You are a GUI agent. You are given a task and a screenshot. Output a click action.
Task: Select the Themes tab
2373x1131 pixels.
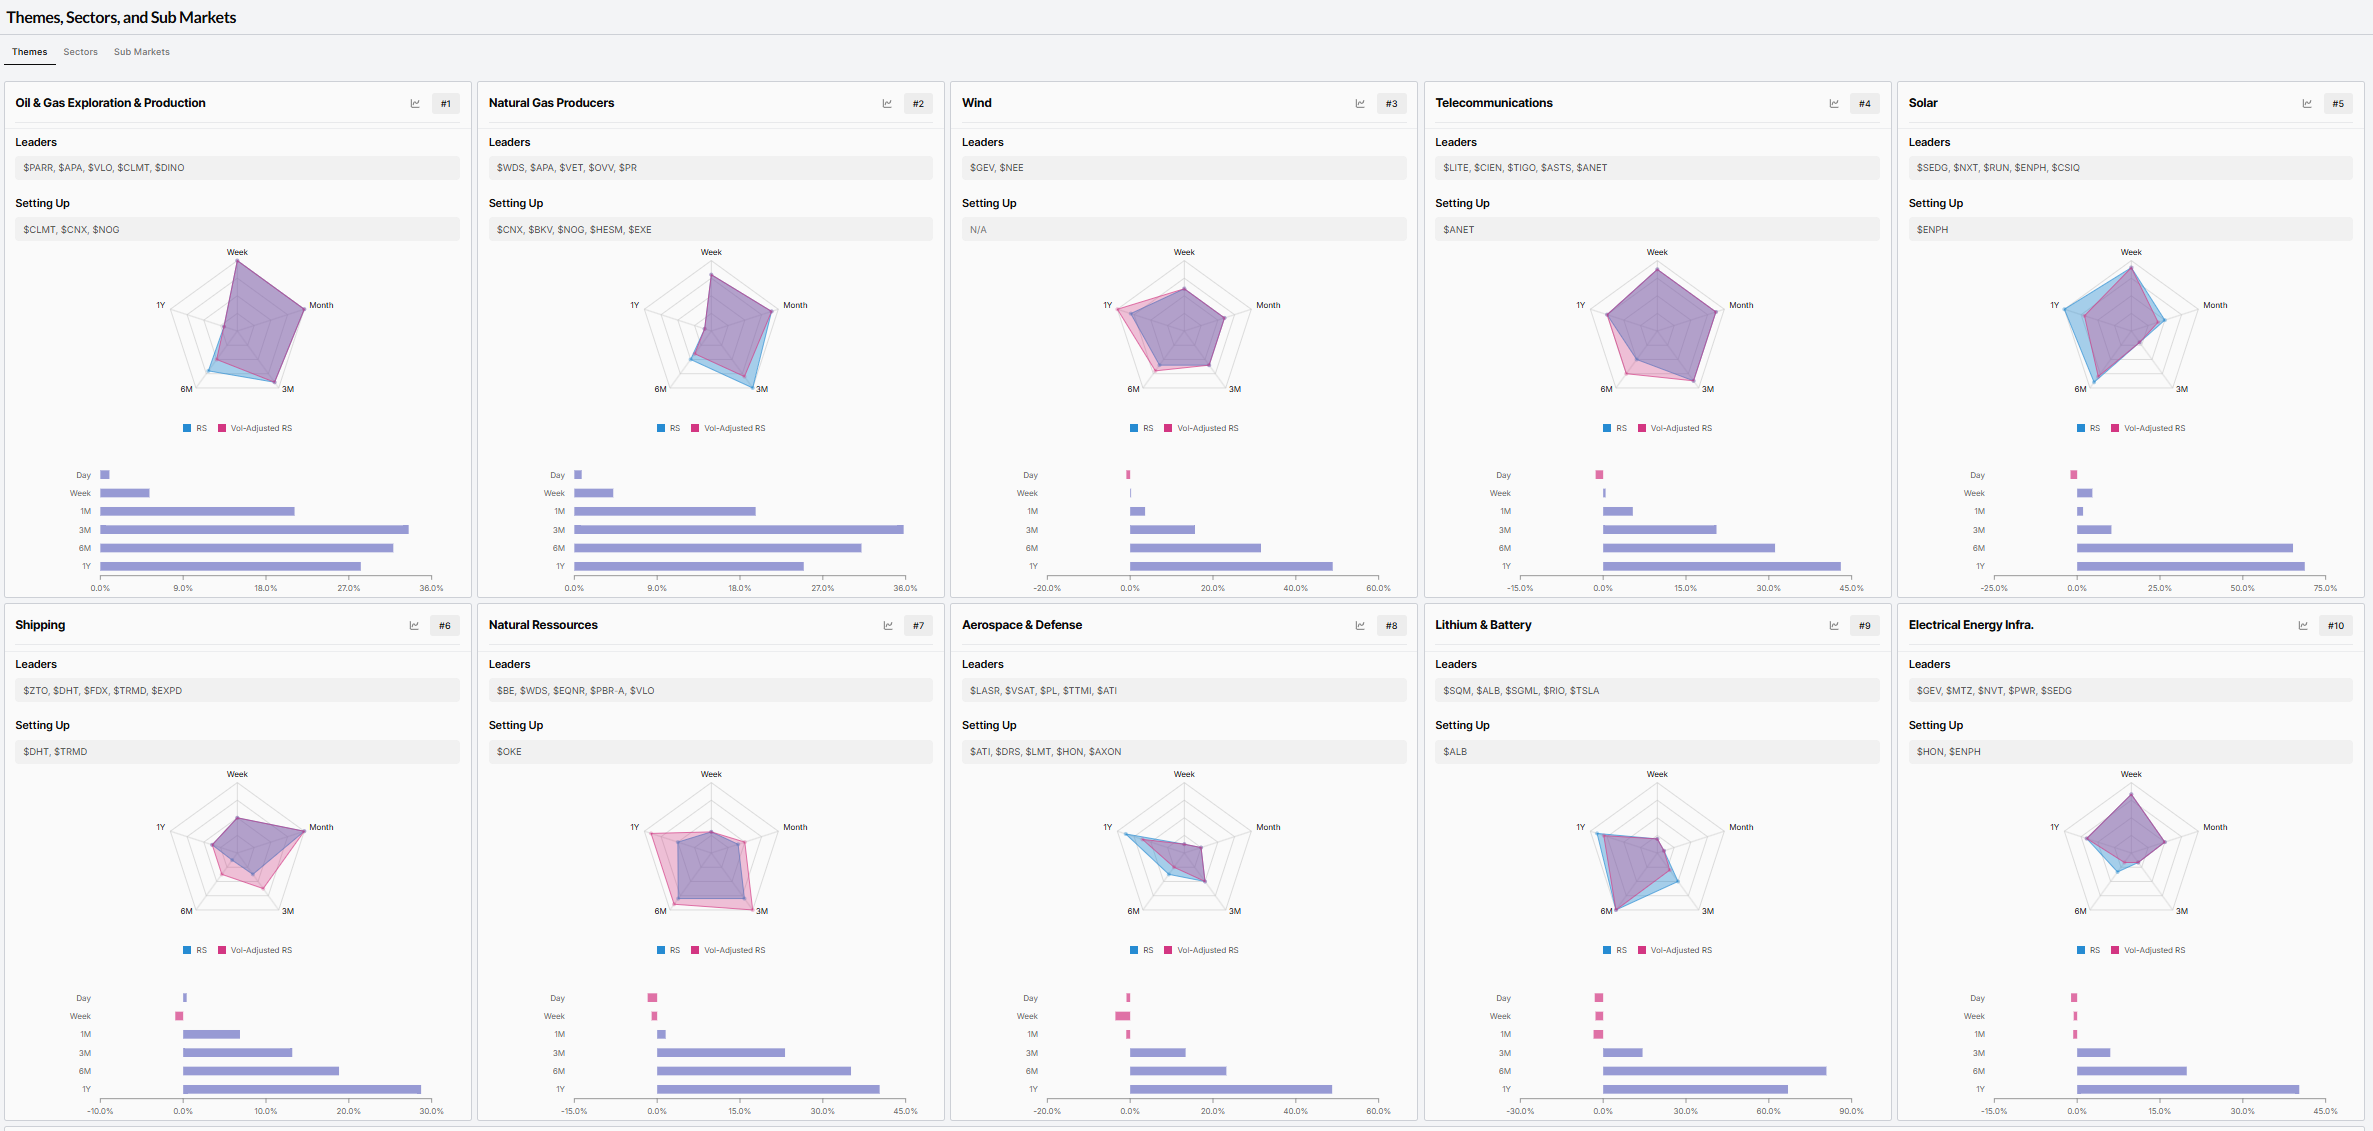click(x=29, y=52)
